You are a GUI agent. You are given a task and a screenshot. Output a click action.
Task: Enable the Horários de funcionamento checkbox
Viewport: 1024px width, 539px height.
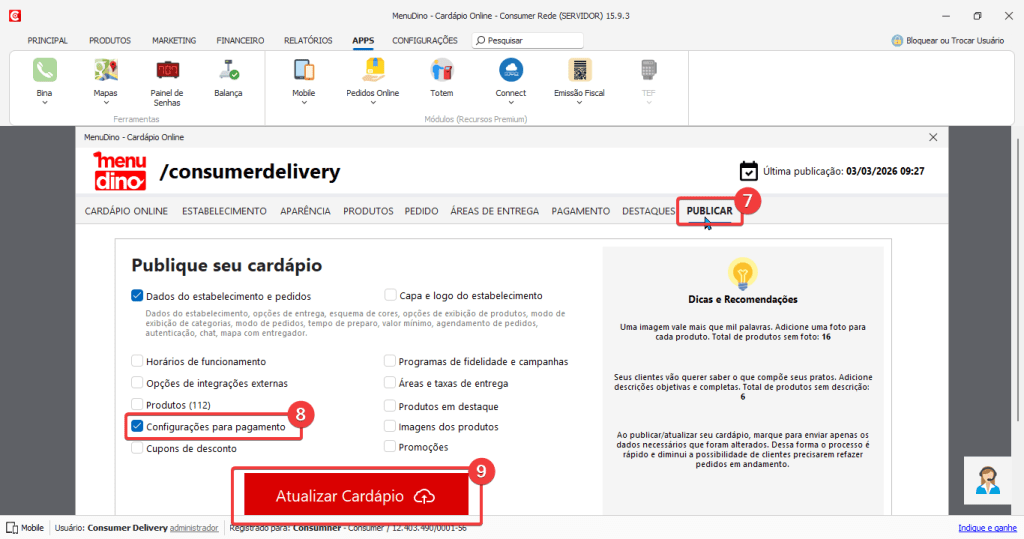pos(137,361)
